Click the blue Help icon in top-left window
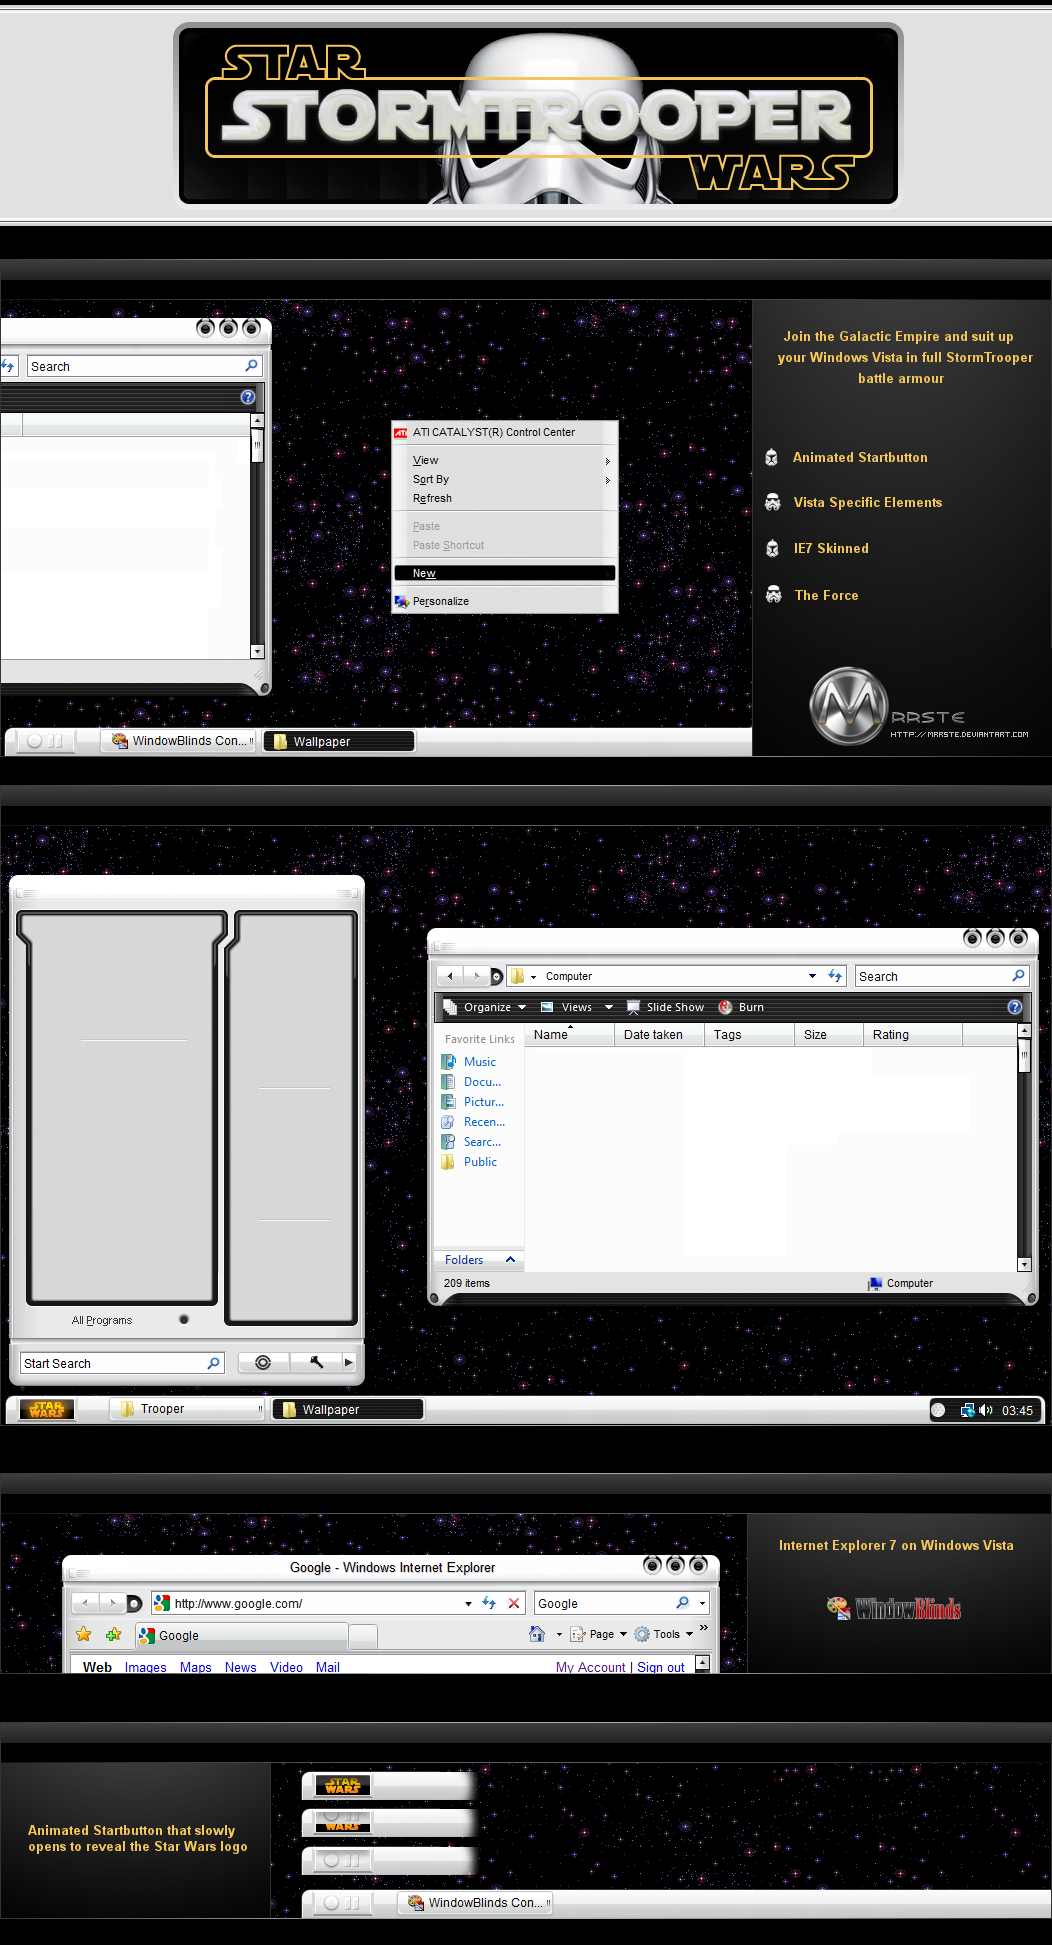The height and width of the screenshot is (1945, 1052). (248, 397)
